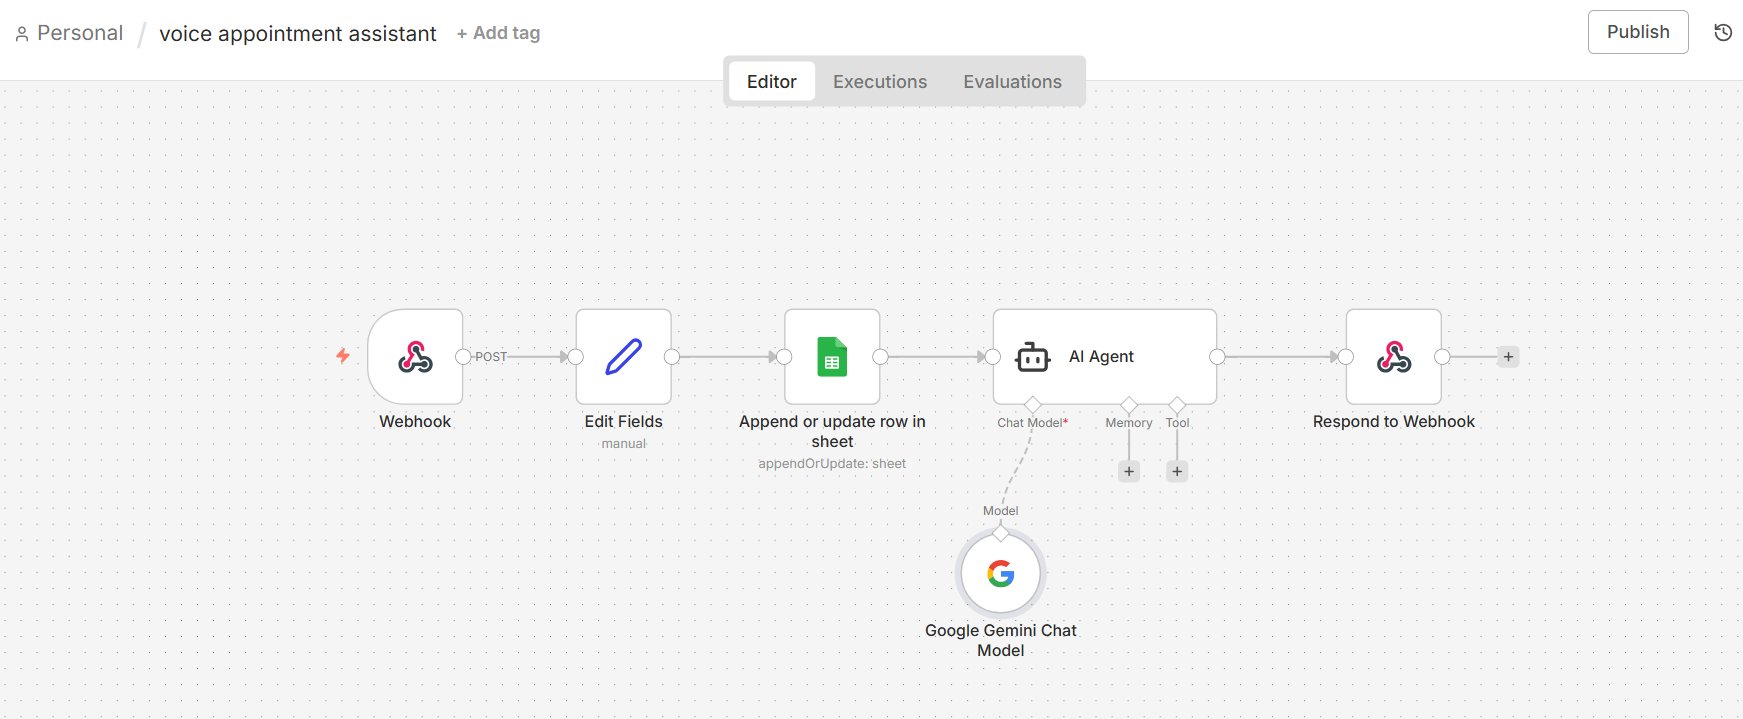
Task: Go to the Personal project breadcrumb
Action: (x=80, y=33)
